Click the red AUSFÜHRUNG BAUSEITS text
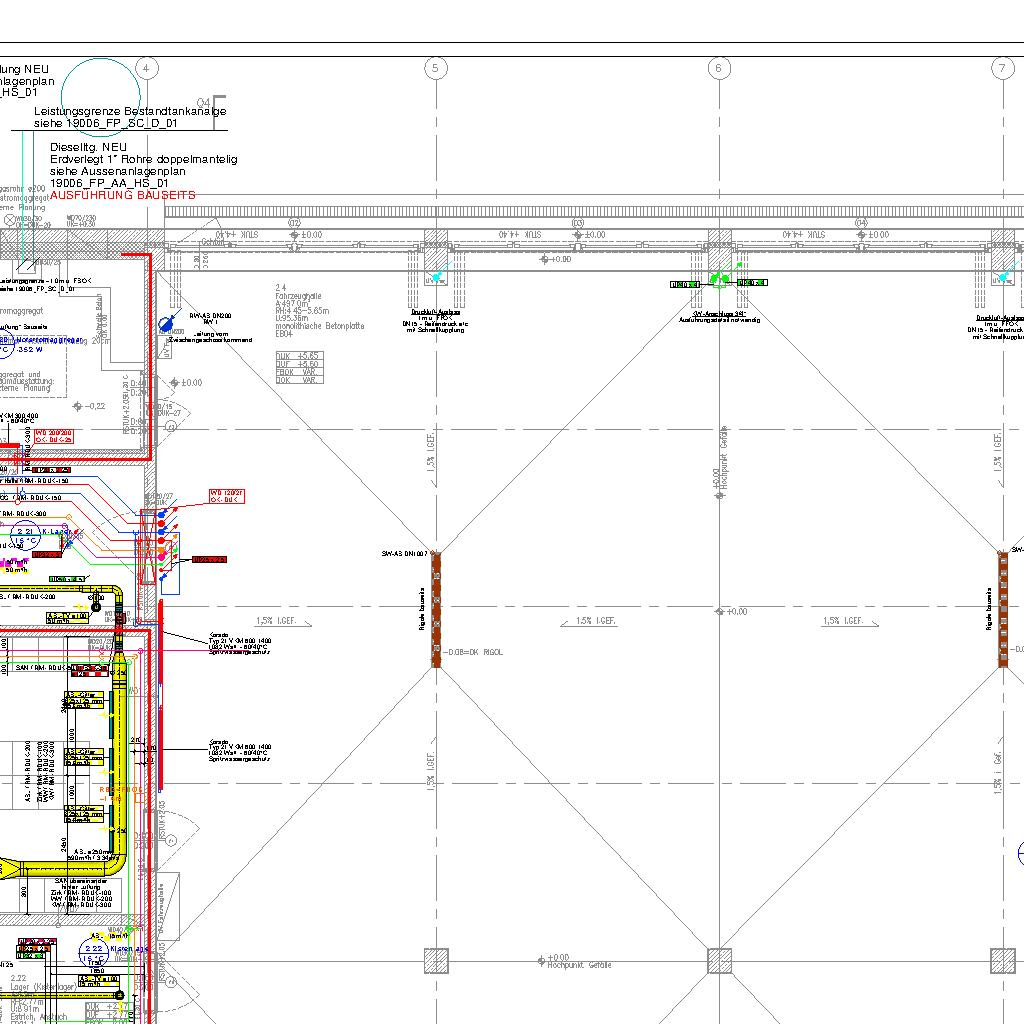 pos(123,195)
